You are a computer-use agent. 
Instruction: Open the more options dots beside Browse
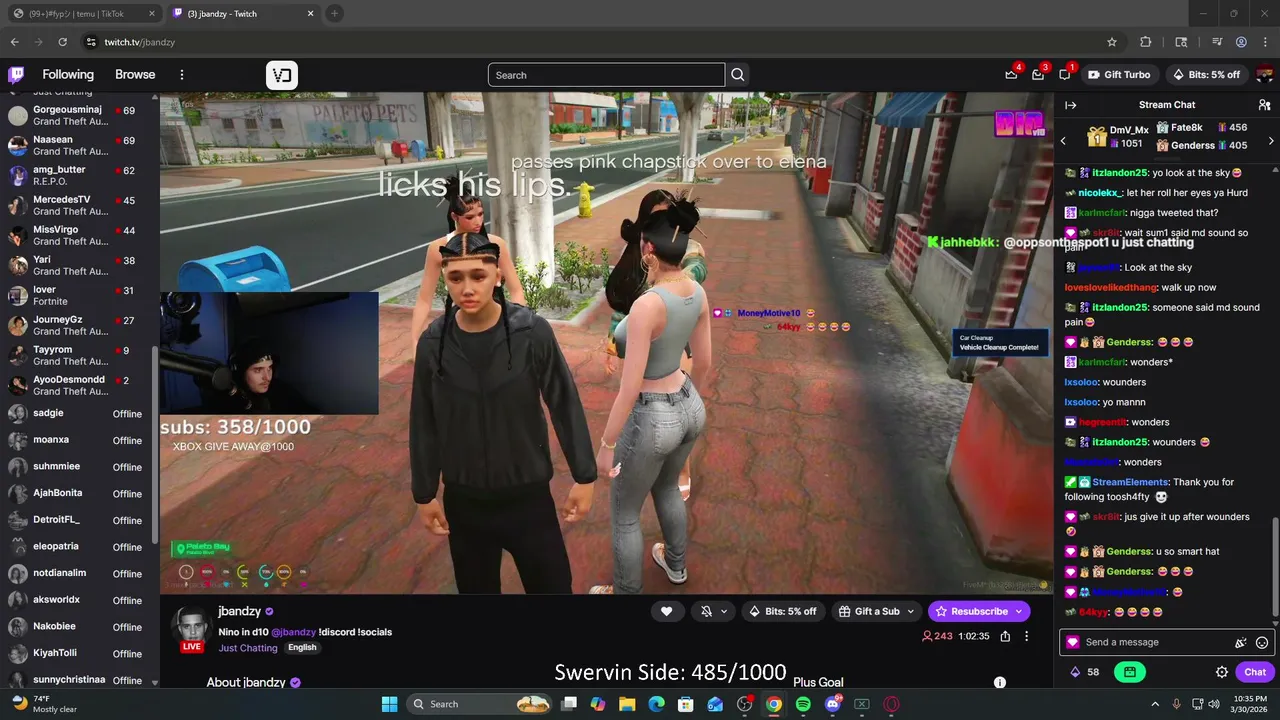pos(182,75)
